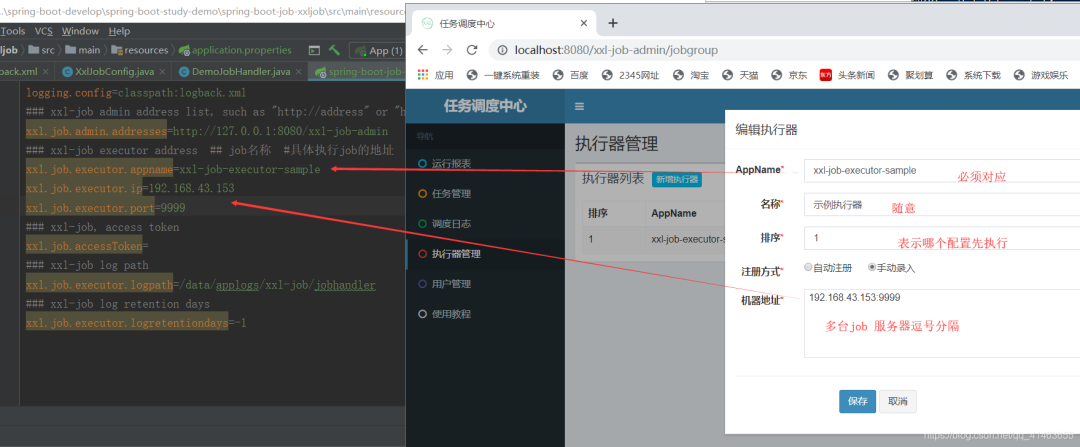Open the 天猫 bookmark

point(740,75)
